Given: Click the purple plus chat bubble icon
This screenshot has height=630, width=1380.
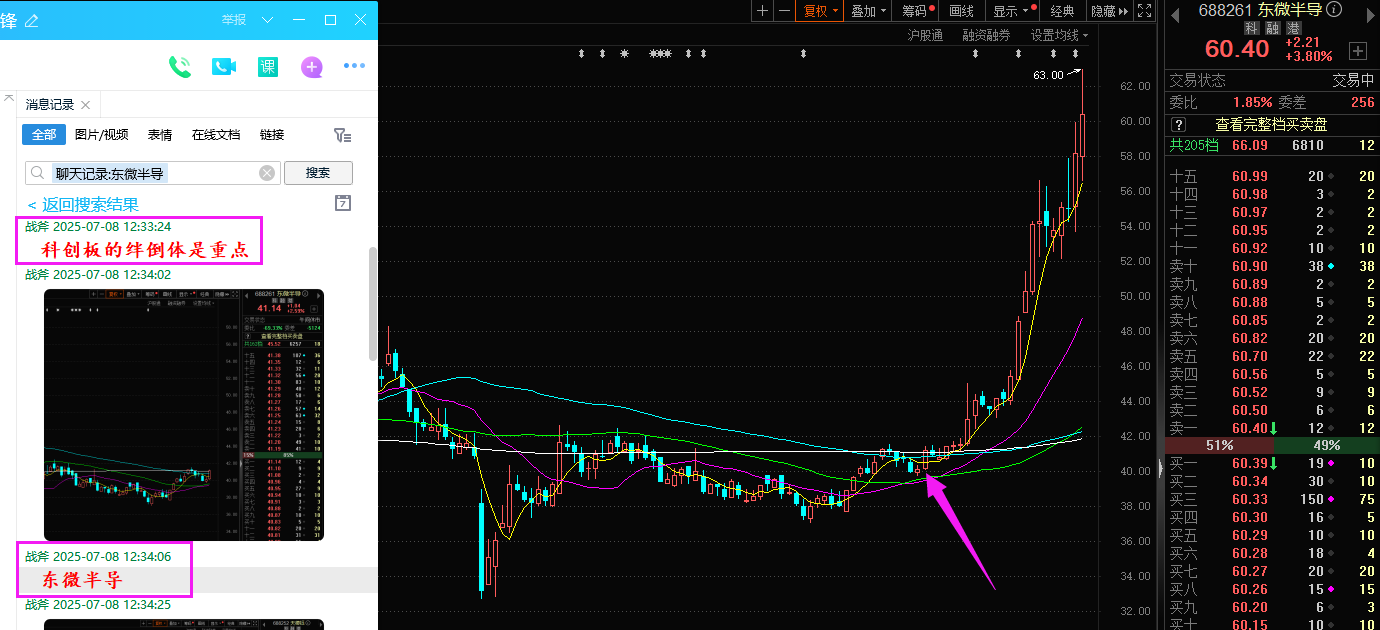Looking at the screenshot, I should (312, 67).
